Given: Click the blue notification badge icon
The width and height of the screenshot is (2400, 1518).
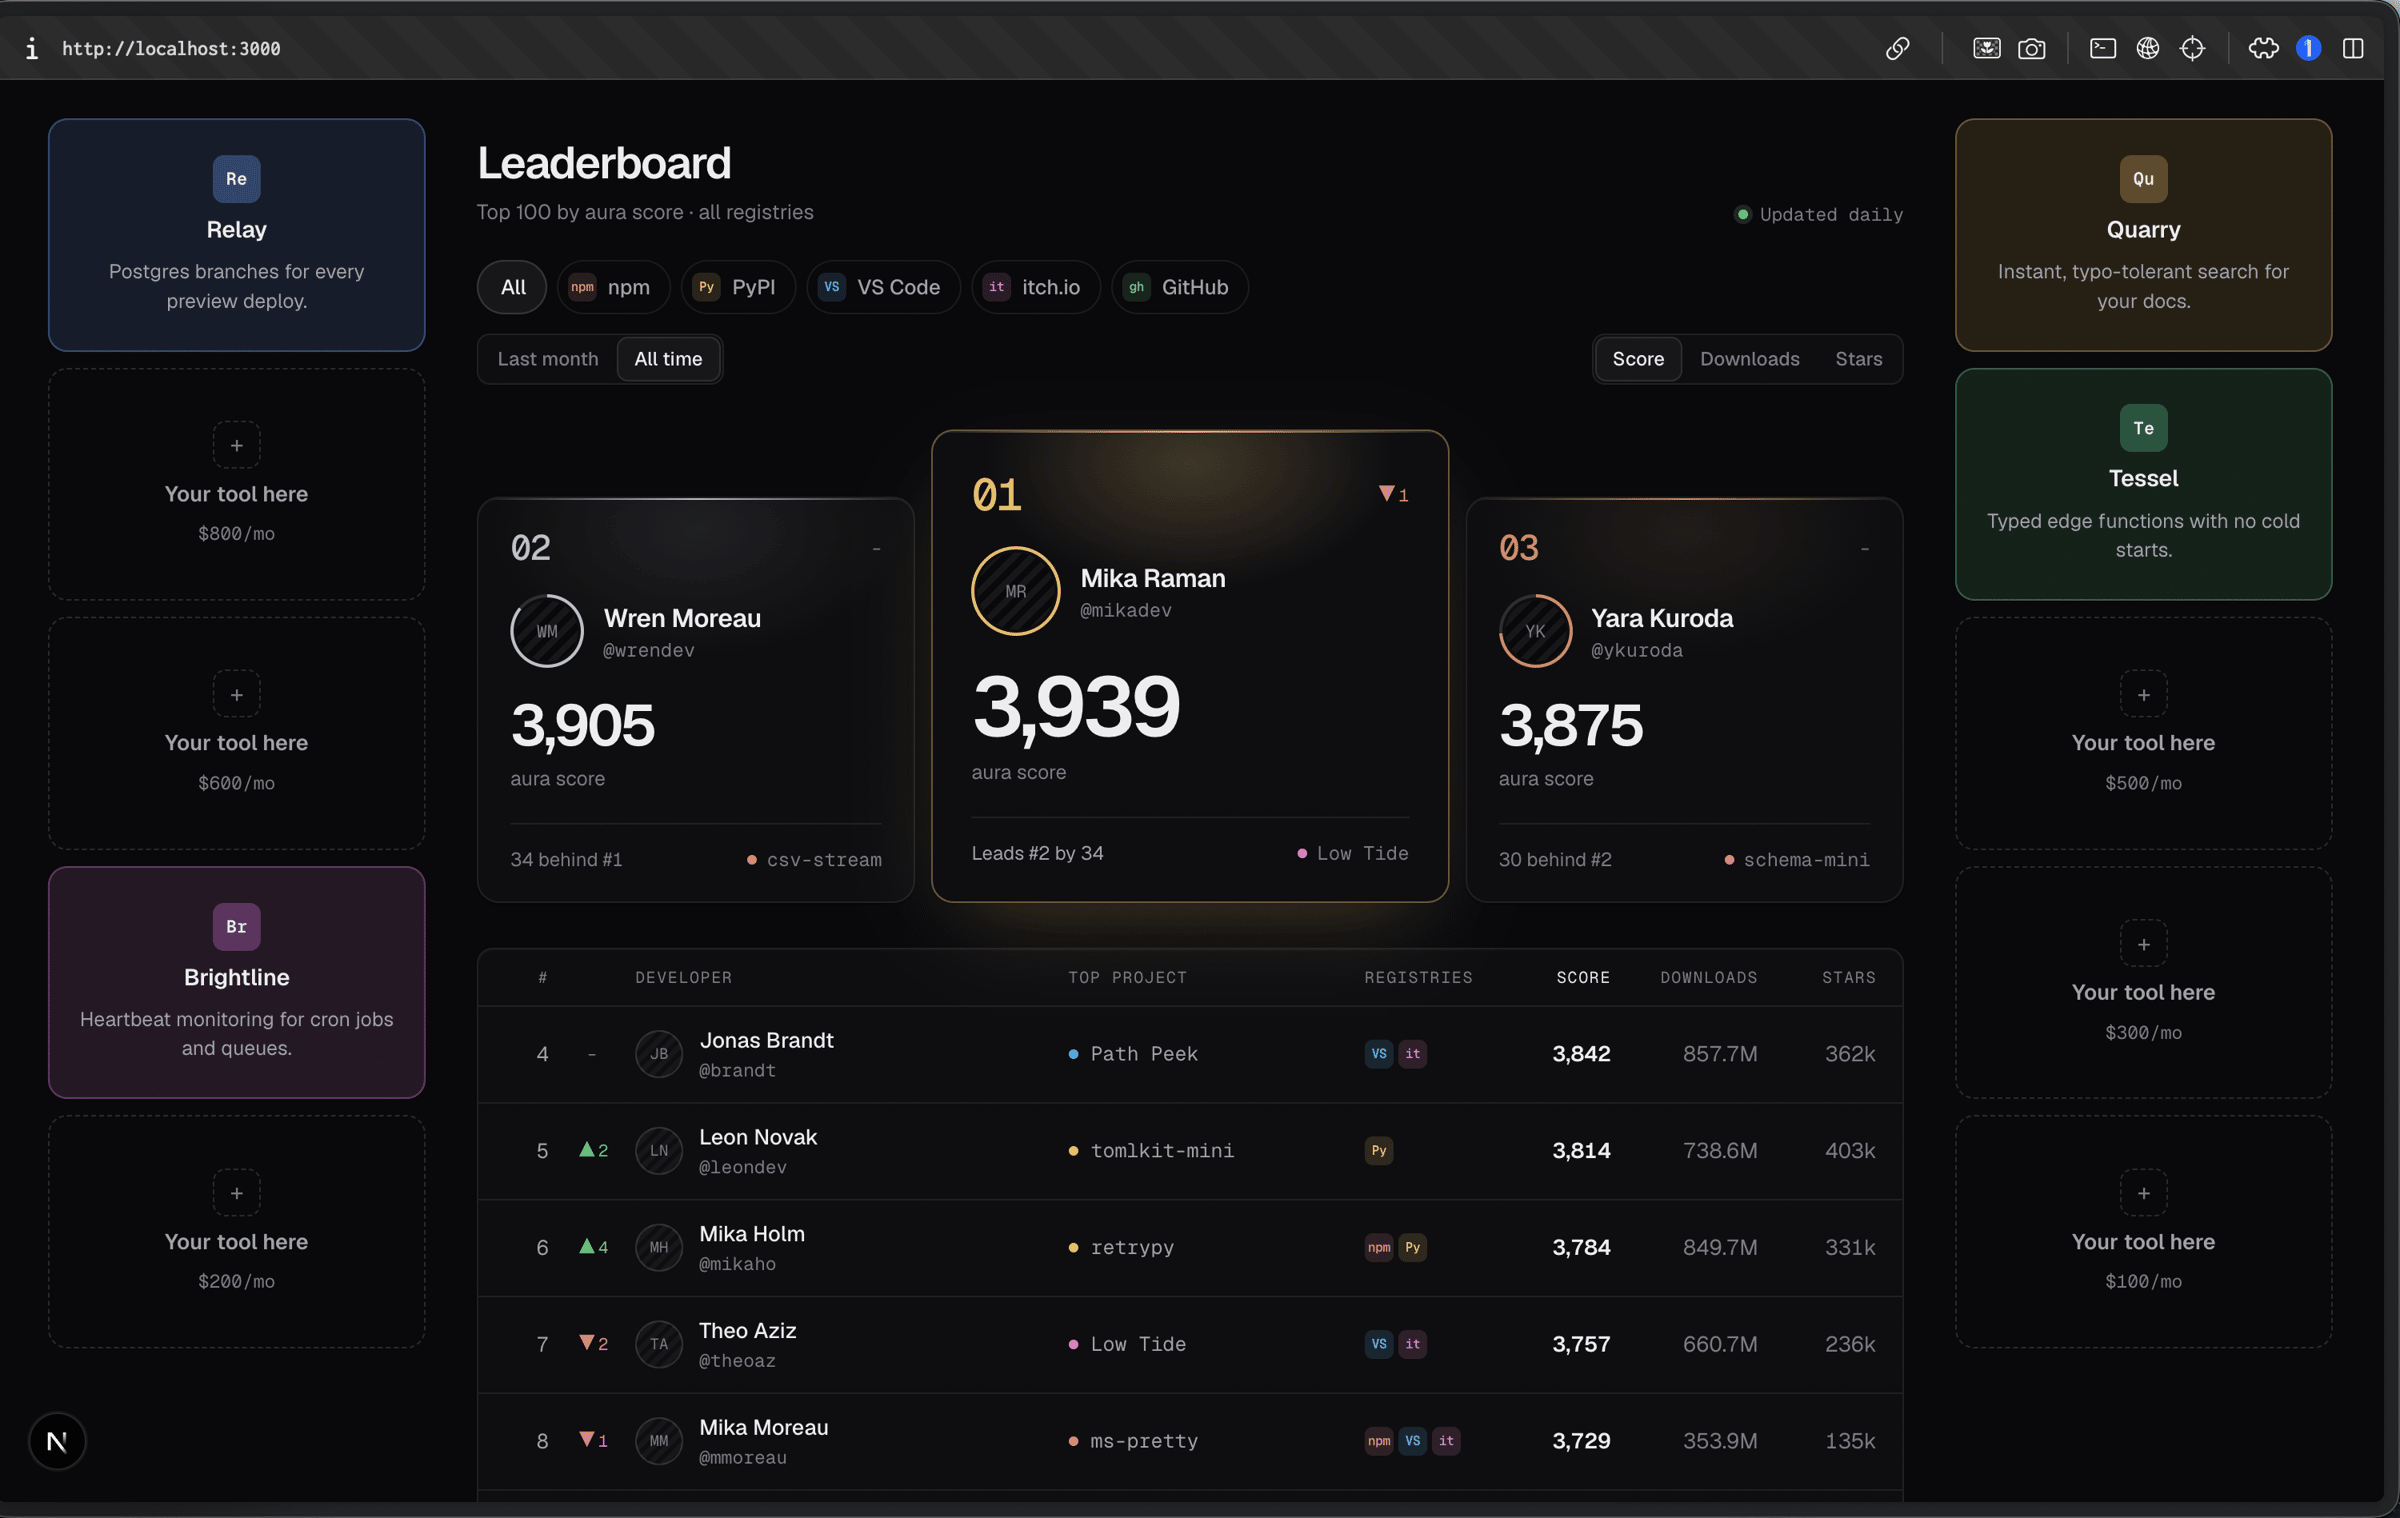Looking at the screenshot, I should (x=2308, y=48).
